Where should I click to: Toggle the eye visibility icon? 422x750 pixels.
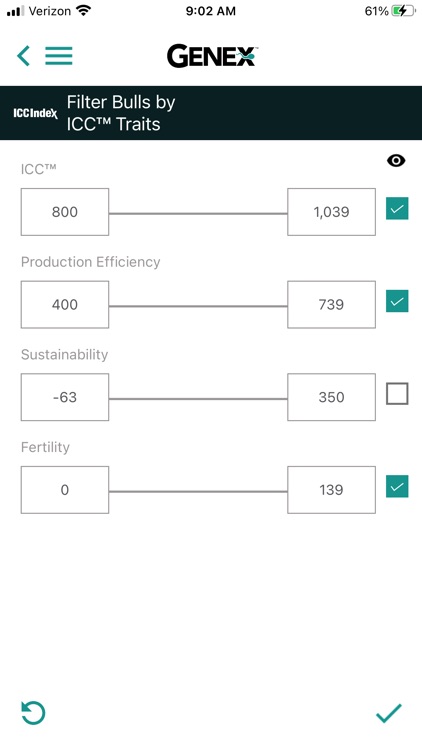click(396, 161)
